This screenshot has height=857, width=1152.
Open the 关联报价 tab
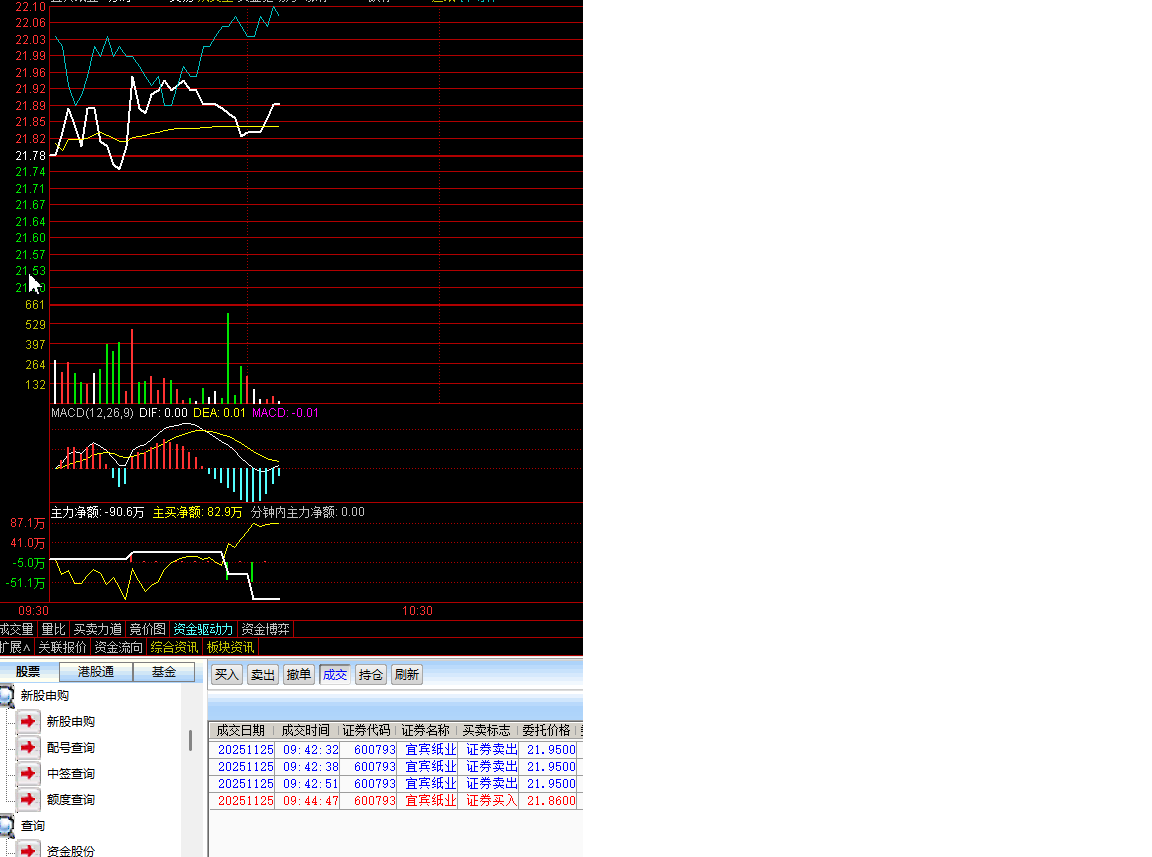[x=62, y=647]
